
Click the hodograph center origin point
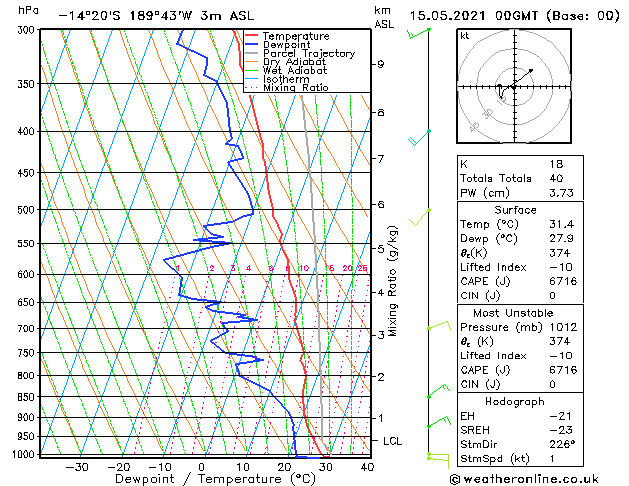pyautogui.click(x=514, y=86)
